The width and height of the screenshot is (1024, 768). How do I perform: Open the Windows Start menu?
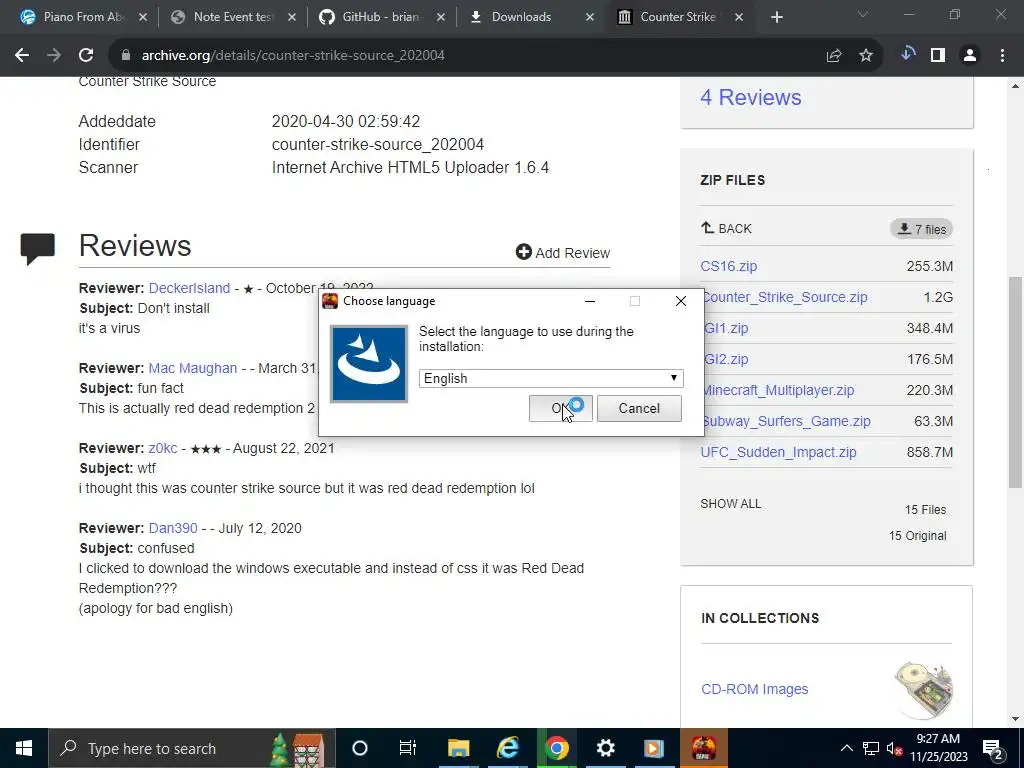(24, 748)
